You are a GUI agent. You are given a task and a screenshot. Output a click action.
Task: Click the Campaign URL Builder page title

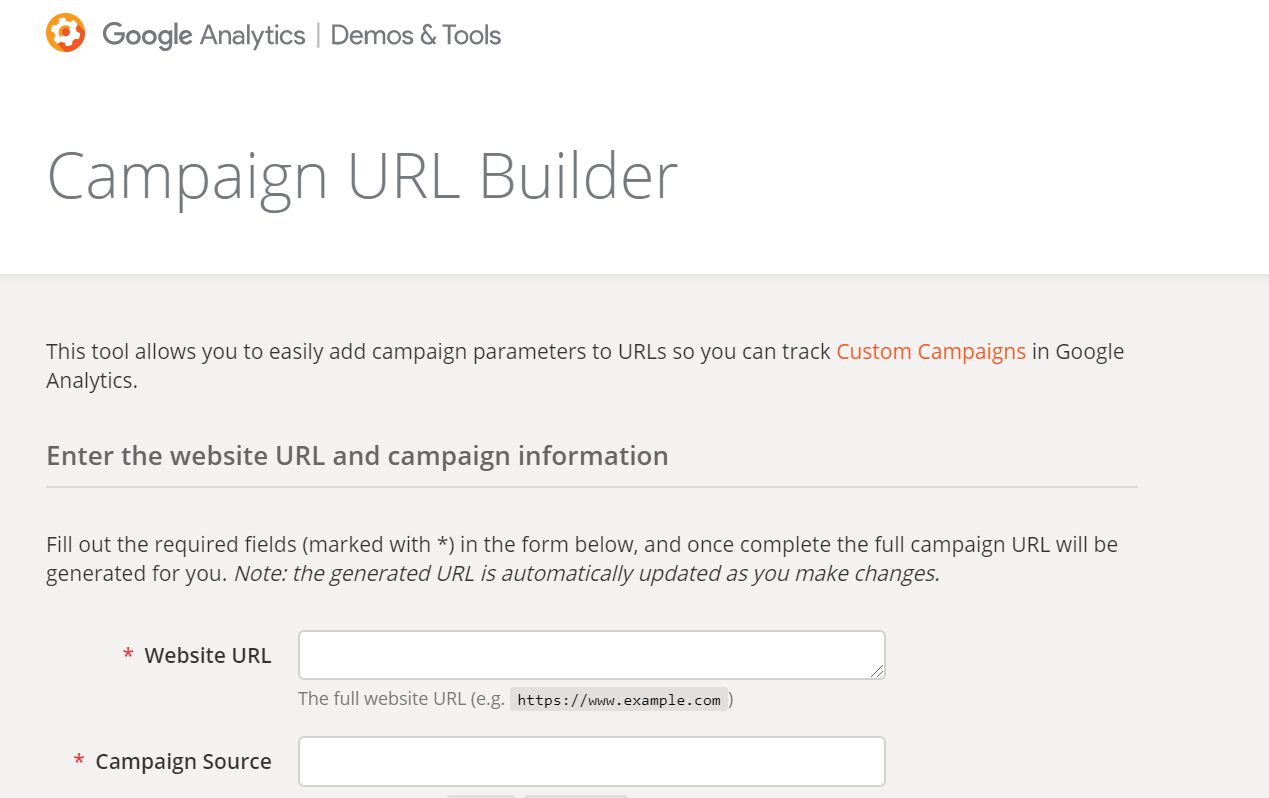[x=362, y=177]
